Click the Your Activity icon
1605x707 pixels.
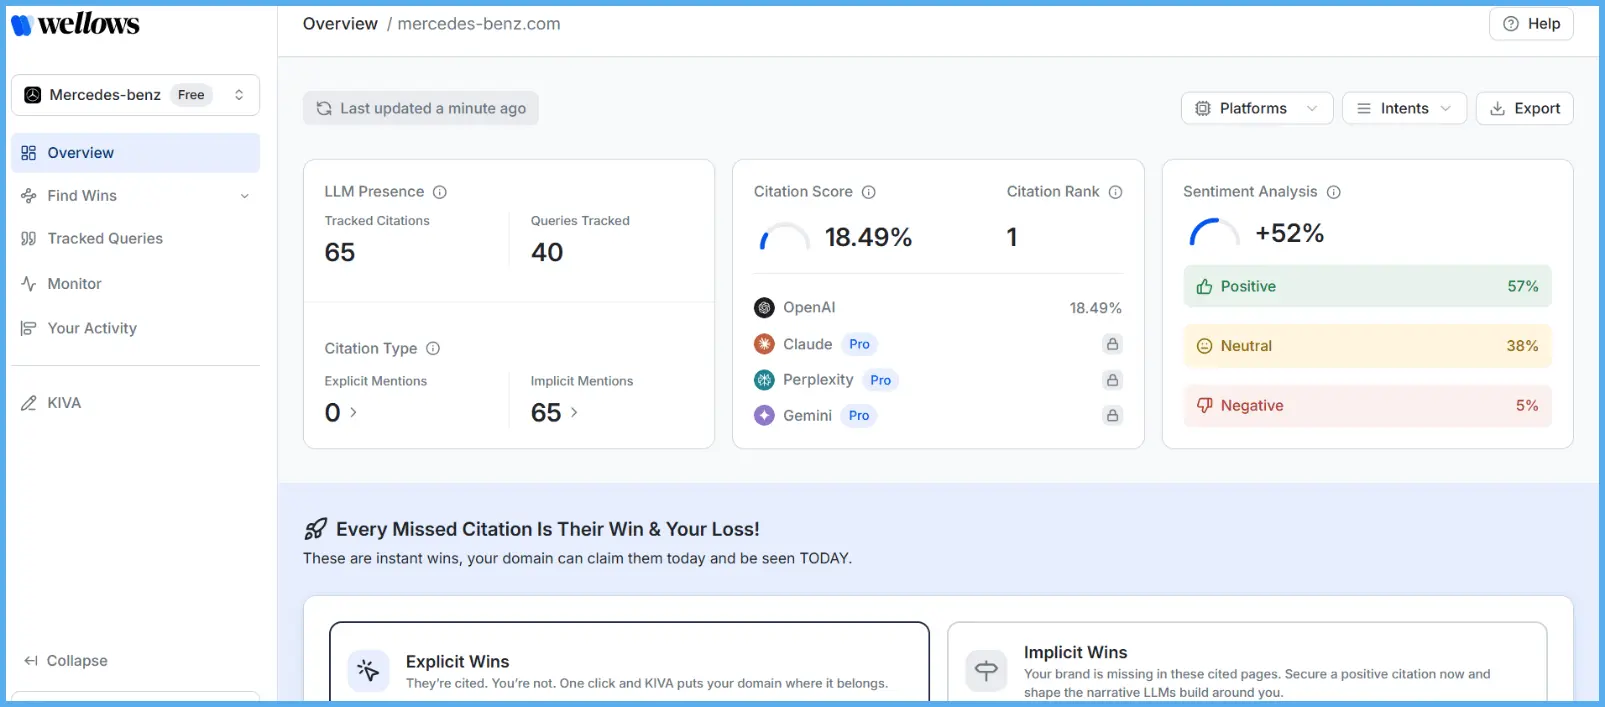[29, 328]
